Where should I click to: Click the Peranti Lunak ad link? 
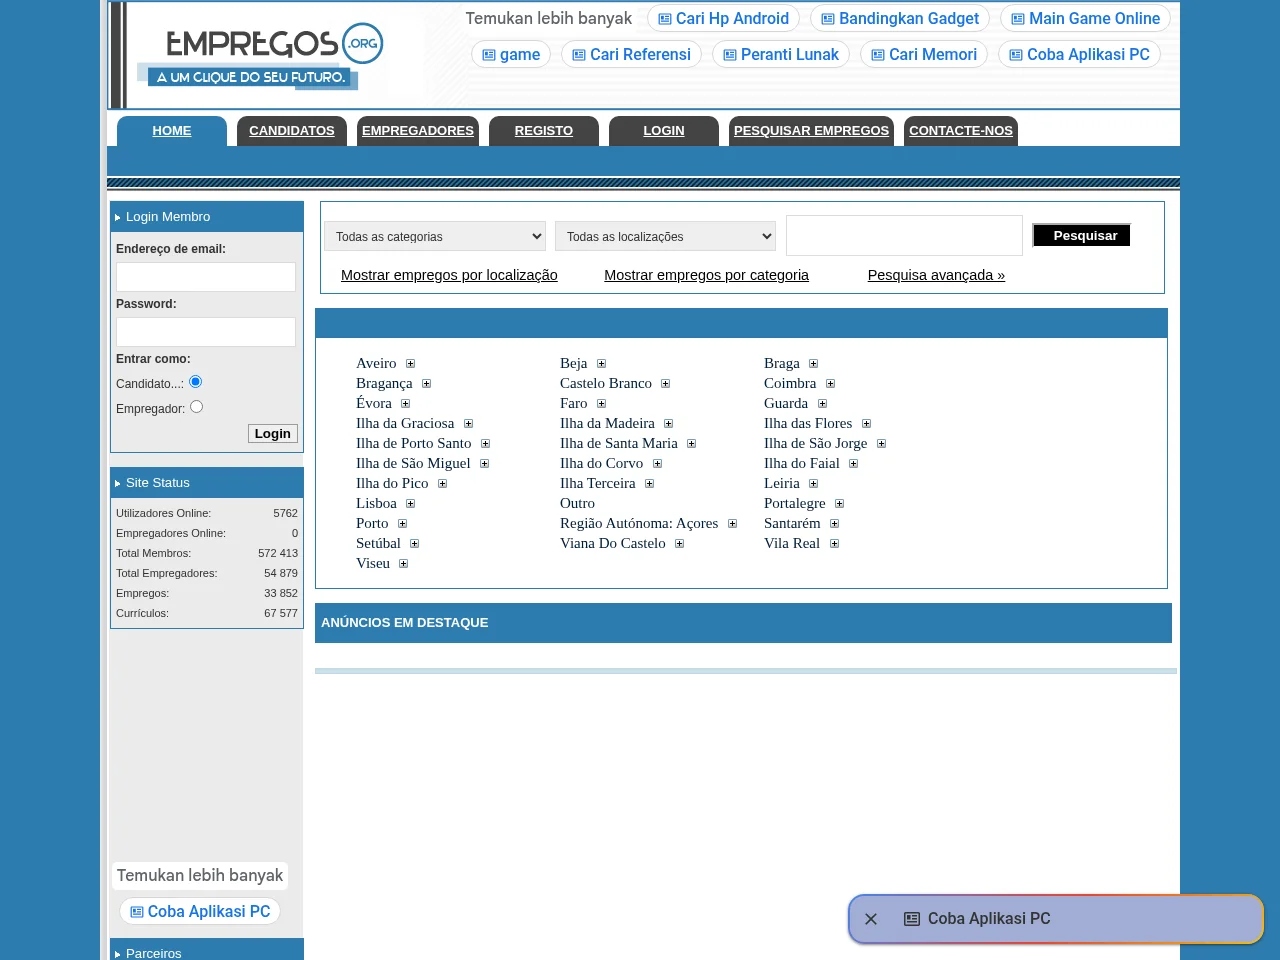tap(781, 55)
